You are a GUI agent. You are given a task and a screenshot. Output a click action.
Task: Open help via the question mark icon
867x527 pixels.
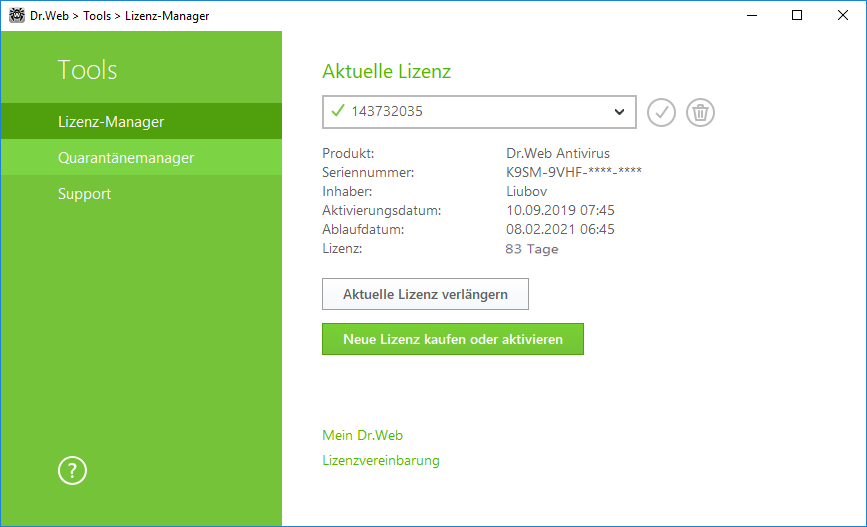pyautogui.click(x=72, y=471)
